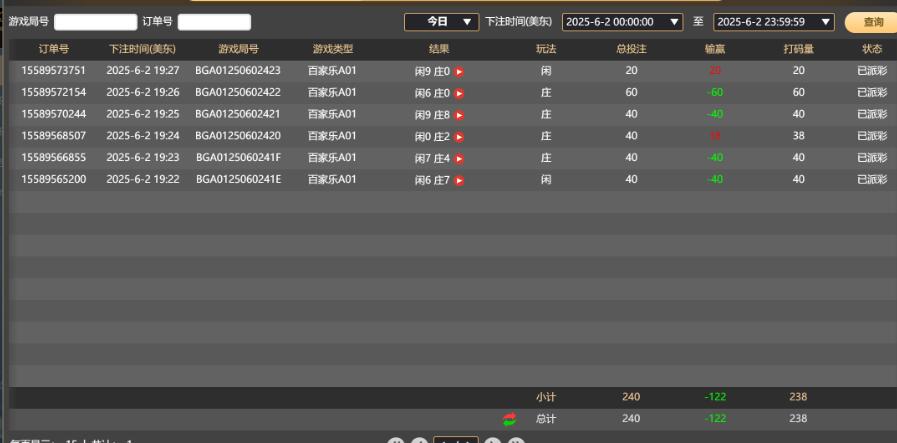Play the 闲6 庄7 result video
Screen dimensions: 897x443
click(x=460, y=181)
